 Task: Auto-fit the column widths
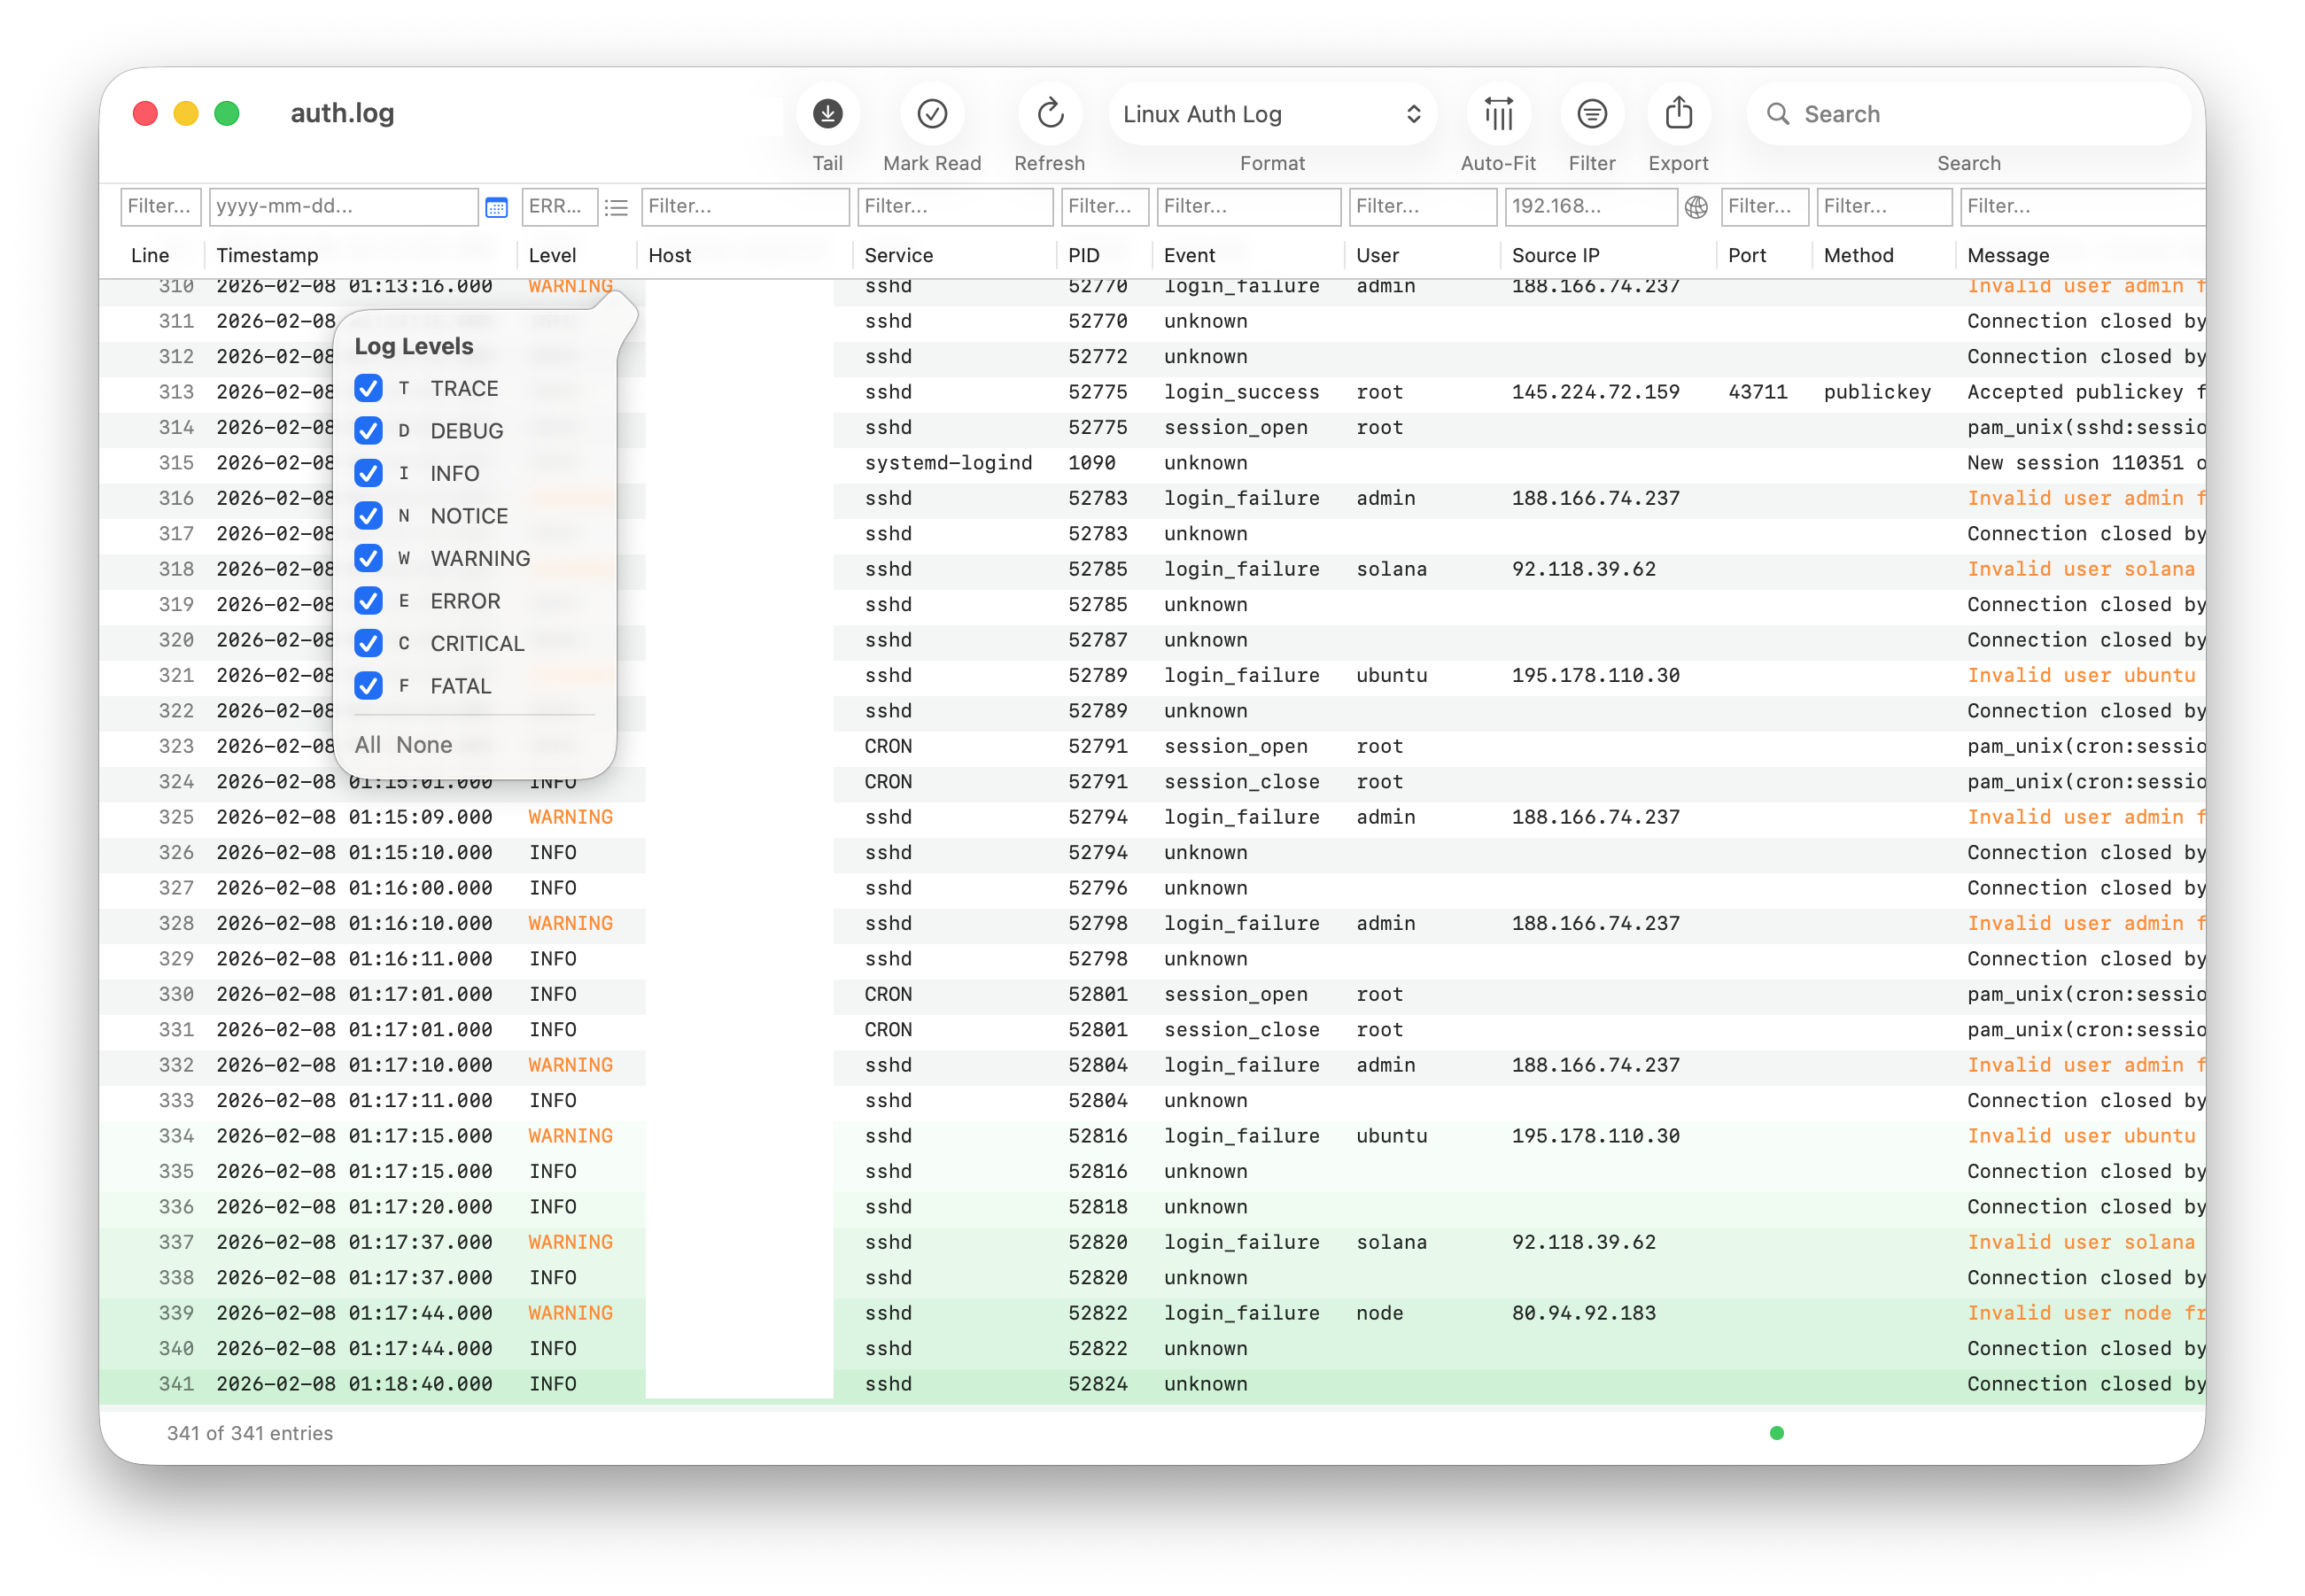1497,113
